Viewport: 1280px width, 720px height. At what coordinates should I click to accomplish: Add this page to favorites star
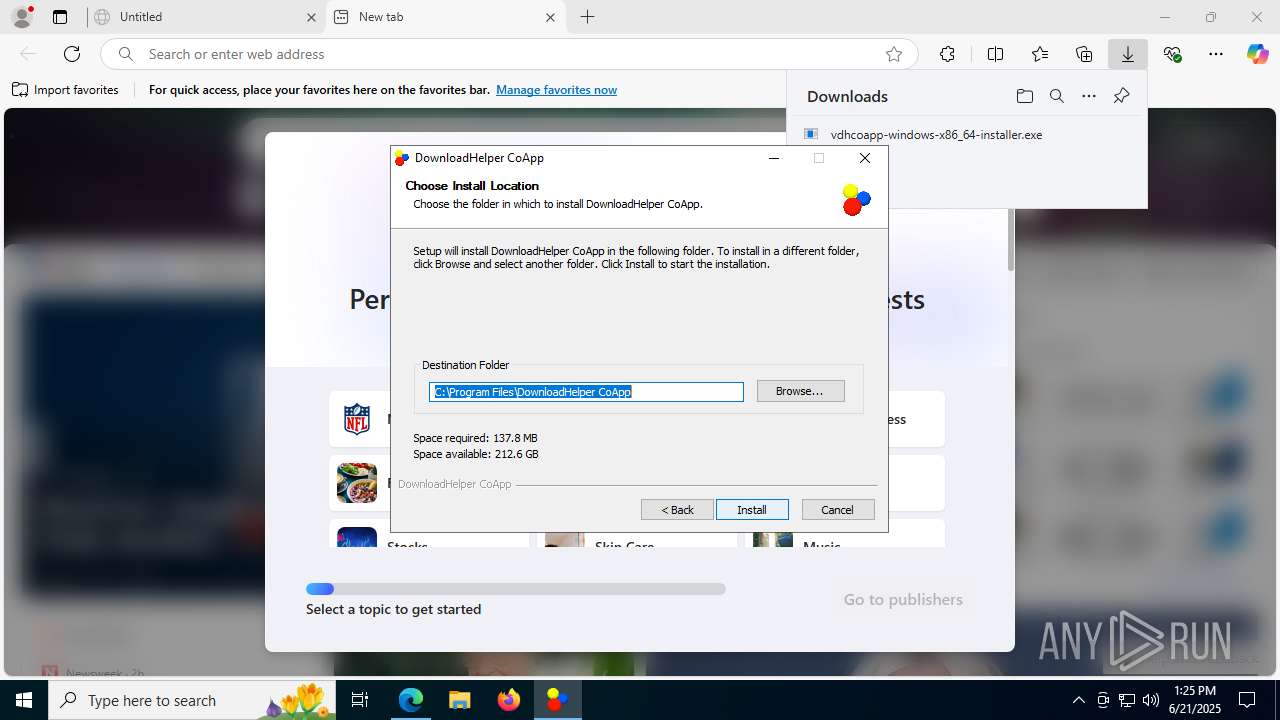click(x=894, y=54)
